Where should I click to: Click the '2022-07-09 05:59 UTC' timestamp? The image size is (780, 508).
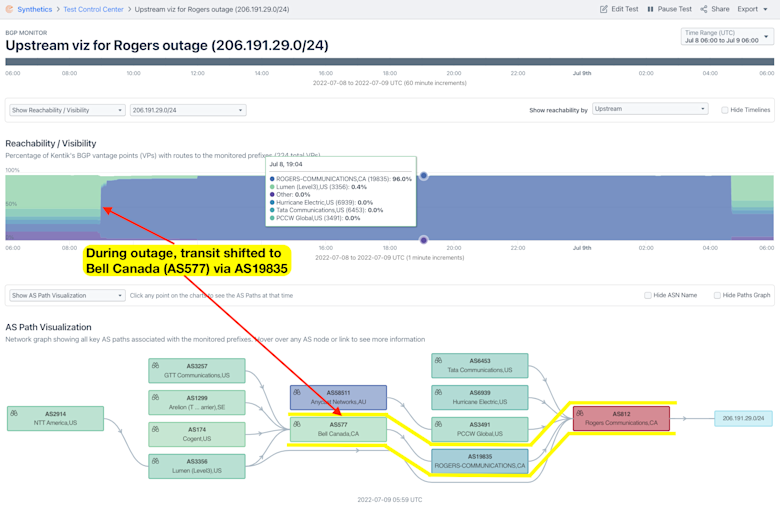pyautogui.click(x=390, y=500)
